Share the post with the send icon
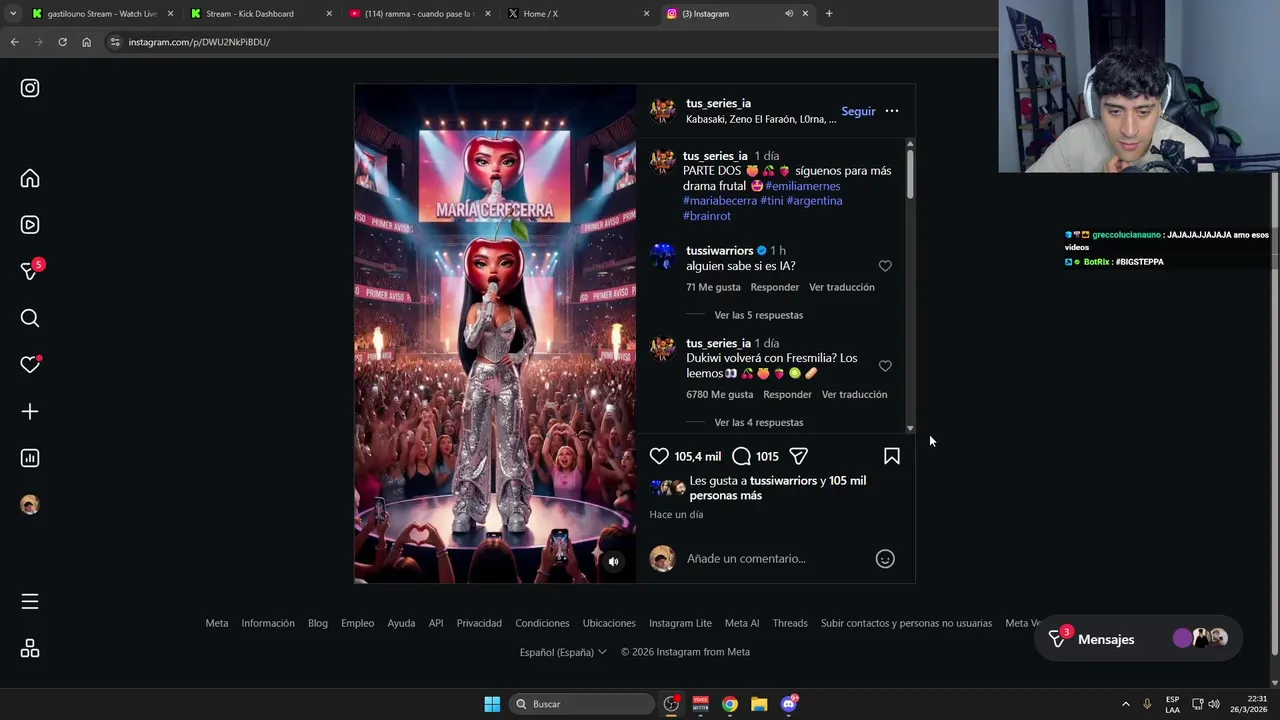The height and width of the screenshot is (720, 1280). [798, 456]
